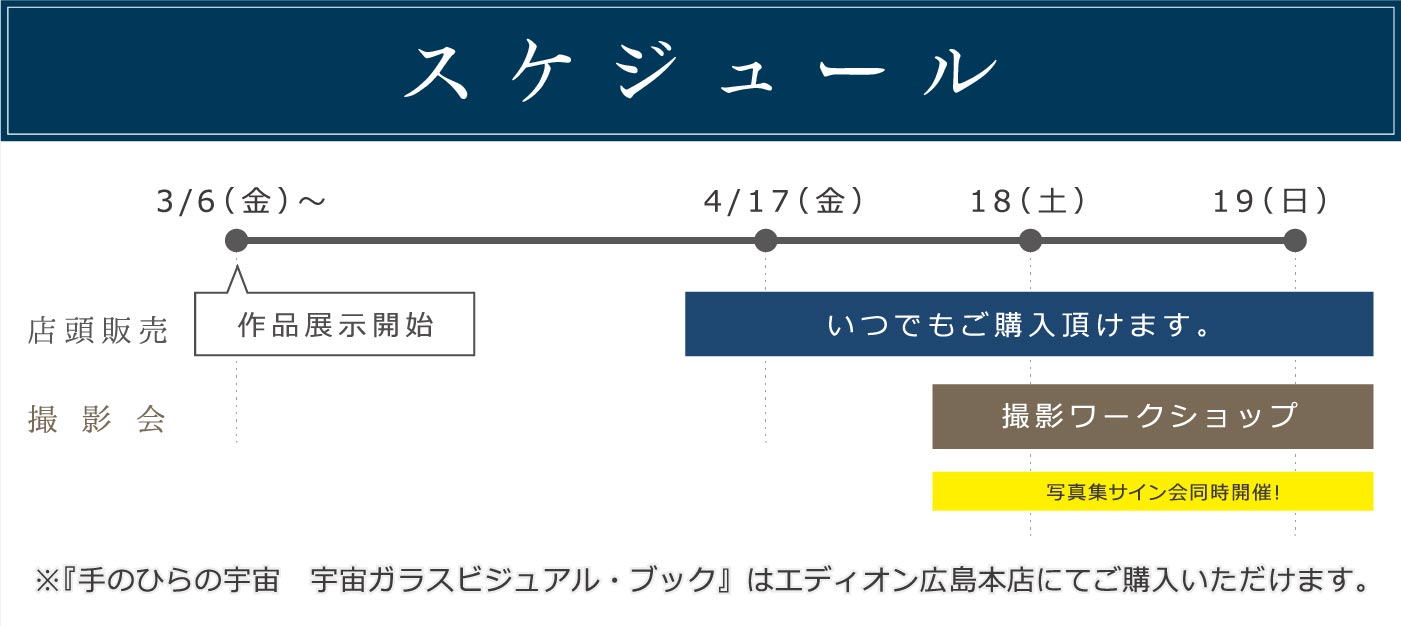Image resolution: width=1401 pixels, height=626 pixels.
Task: Click the 作品展示開始 callout box
Action: pos(334,324)
